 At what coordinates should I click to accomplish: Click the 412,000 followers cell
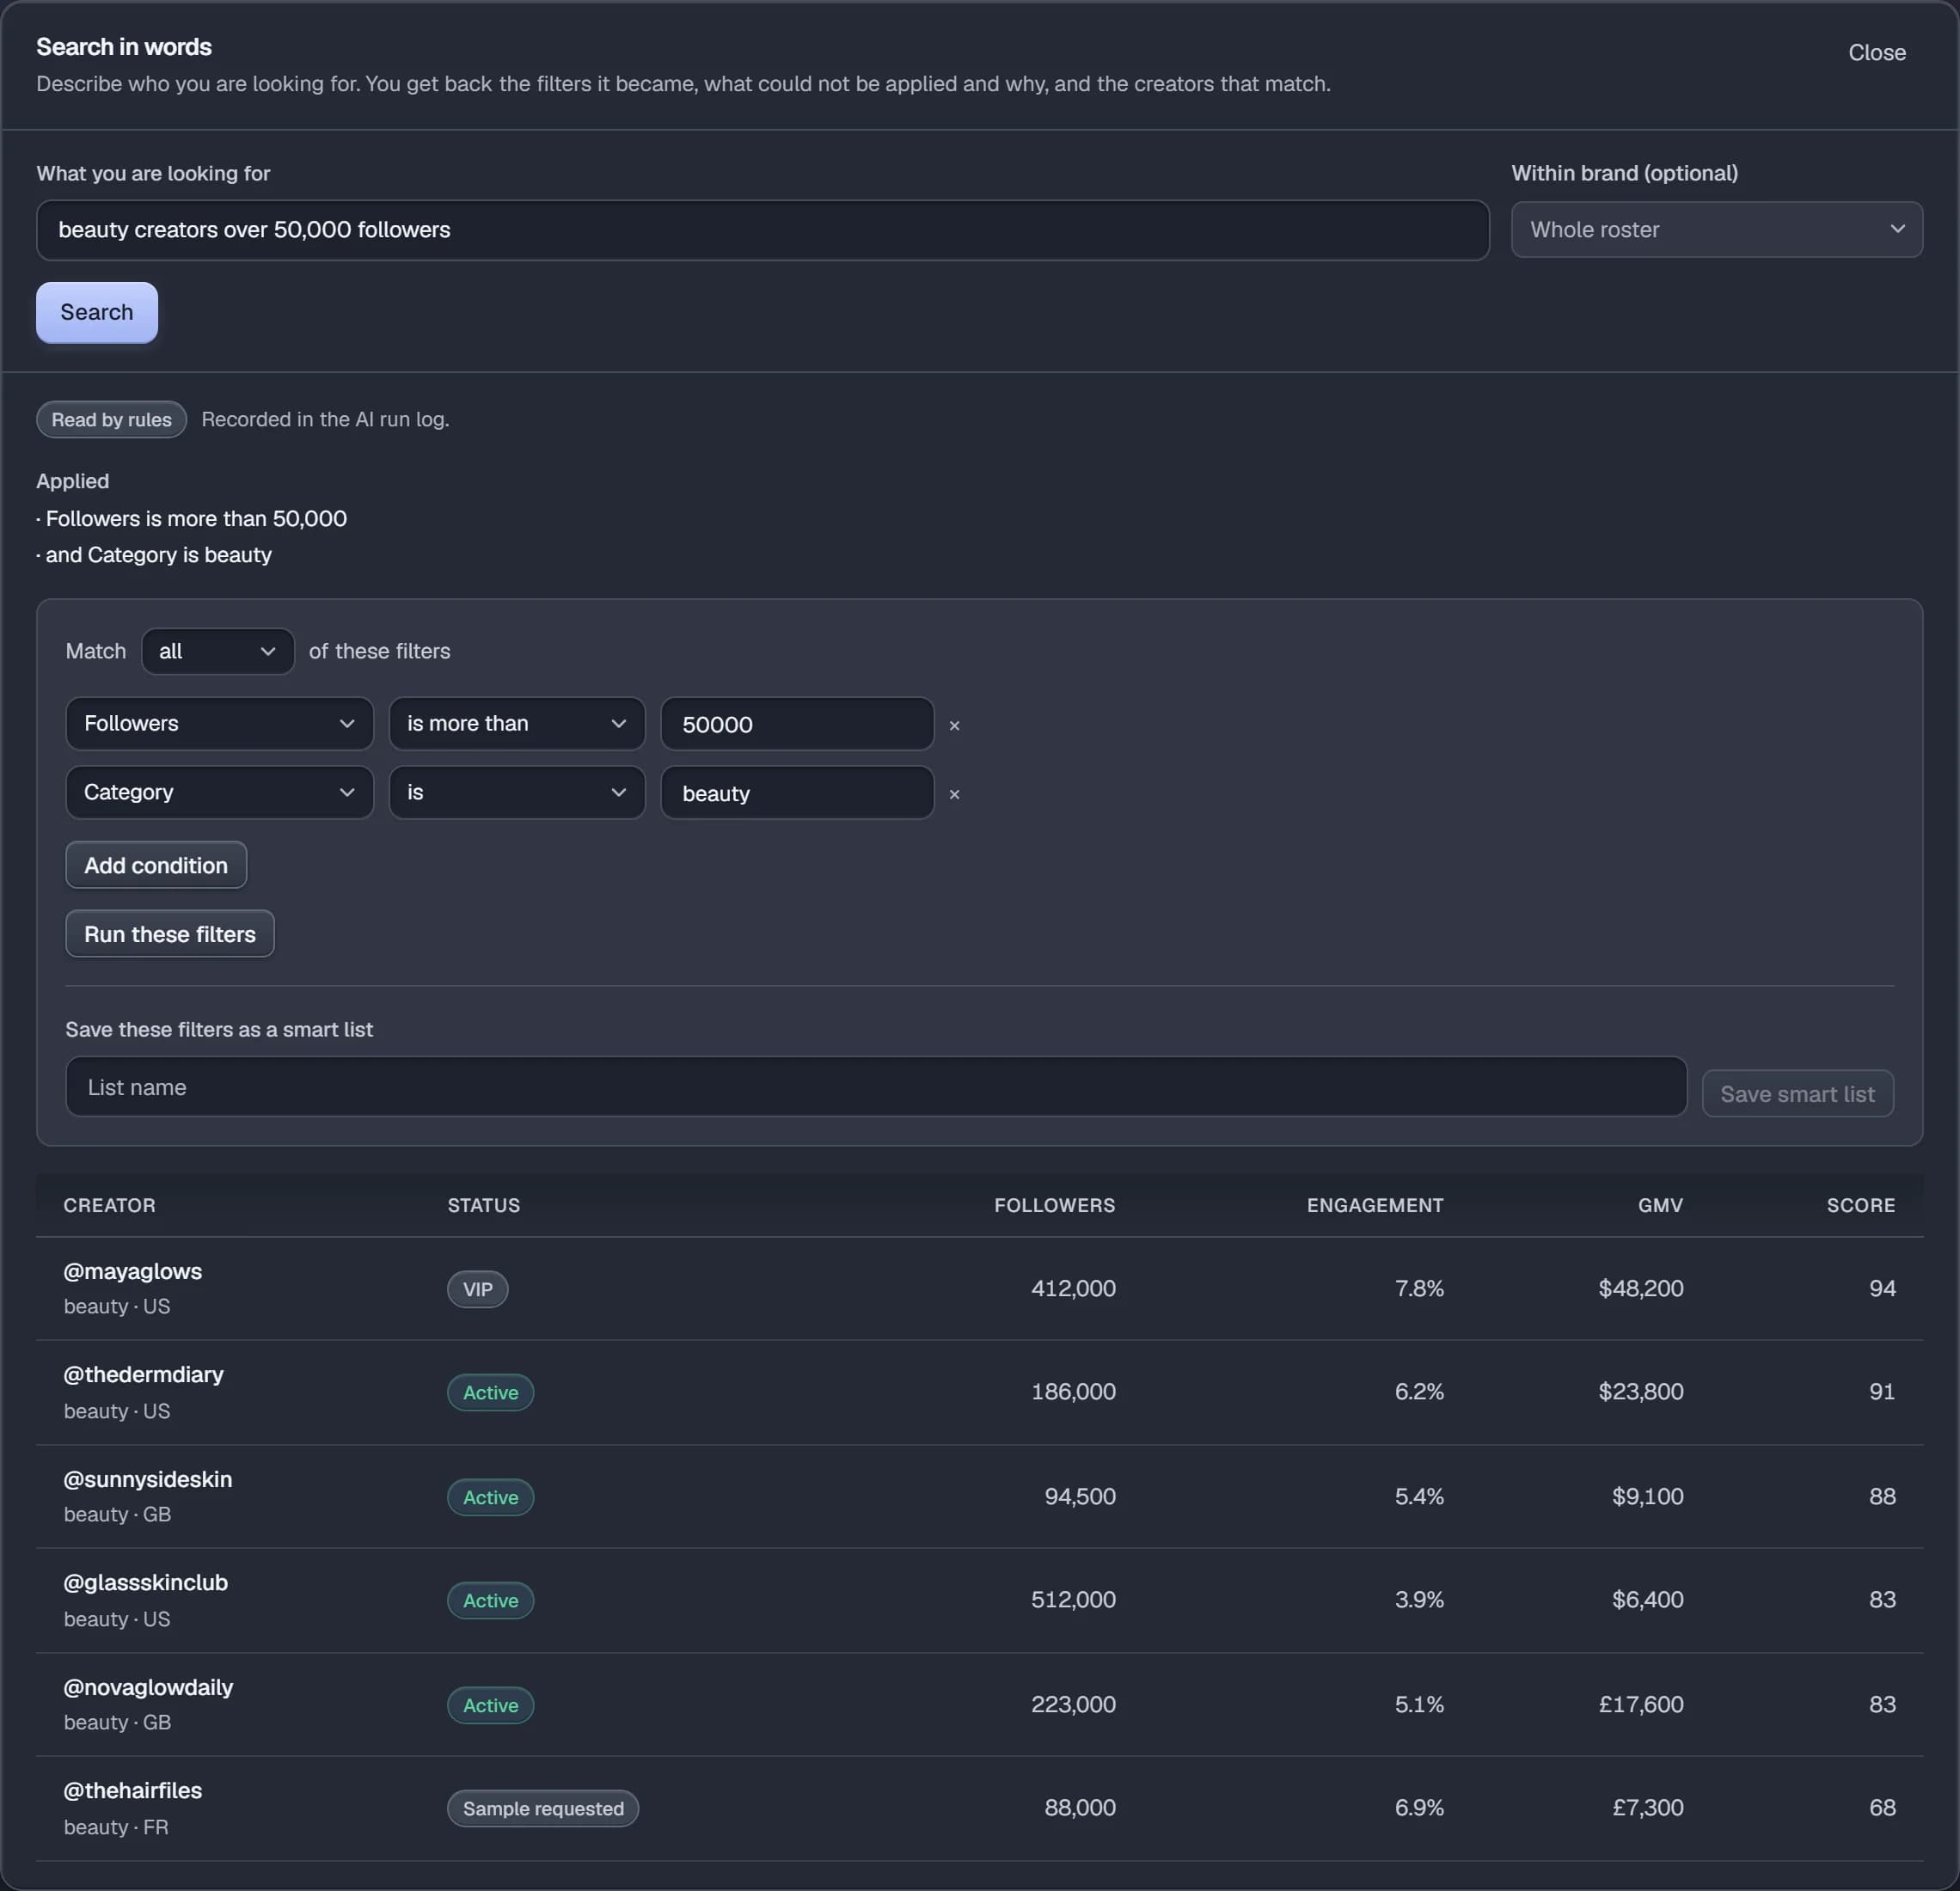(x=1073, y=1288)
